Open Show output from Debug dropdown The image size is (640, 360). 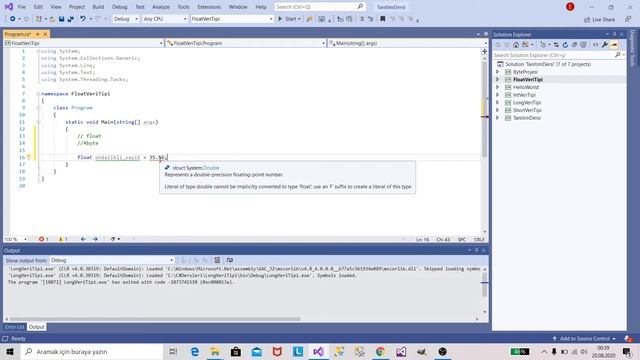coord(112,260)
